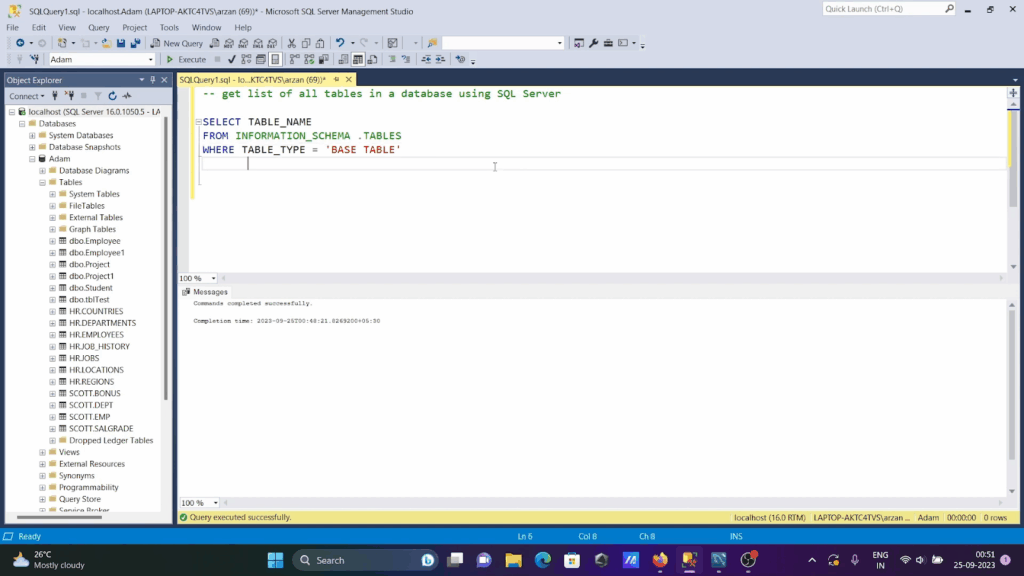The height and width of the screenshot is (576, 1024).
Task: Open the Object Explorer window options arrow
Action: (142, 80)
